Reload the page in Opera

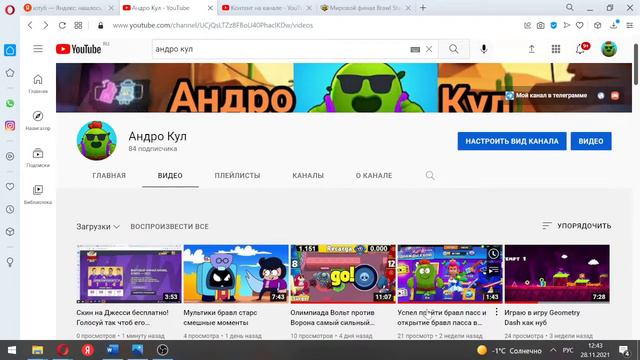coord(62,25)
